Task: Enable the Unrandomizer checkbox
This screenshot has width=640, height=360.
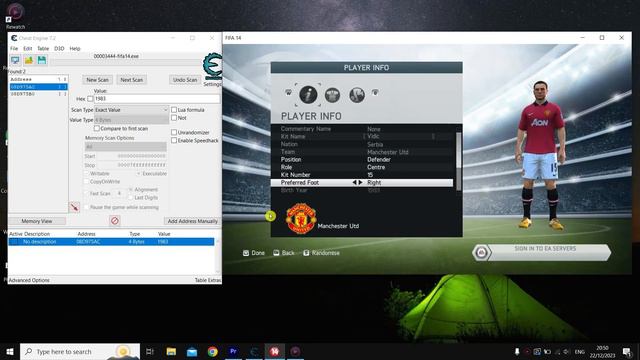Action: 174,132
